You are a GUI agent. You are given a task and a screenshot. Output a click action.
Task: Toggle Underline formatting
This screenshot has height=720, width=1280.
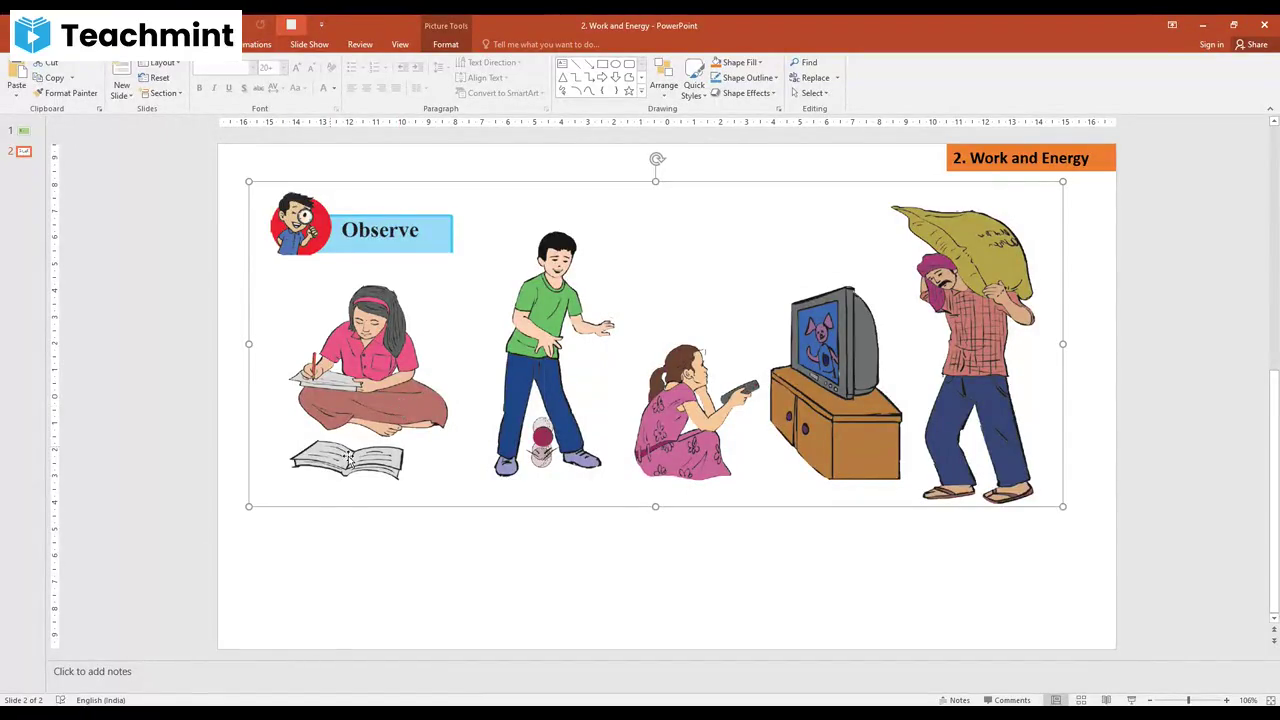pos(229,88)
